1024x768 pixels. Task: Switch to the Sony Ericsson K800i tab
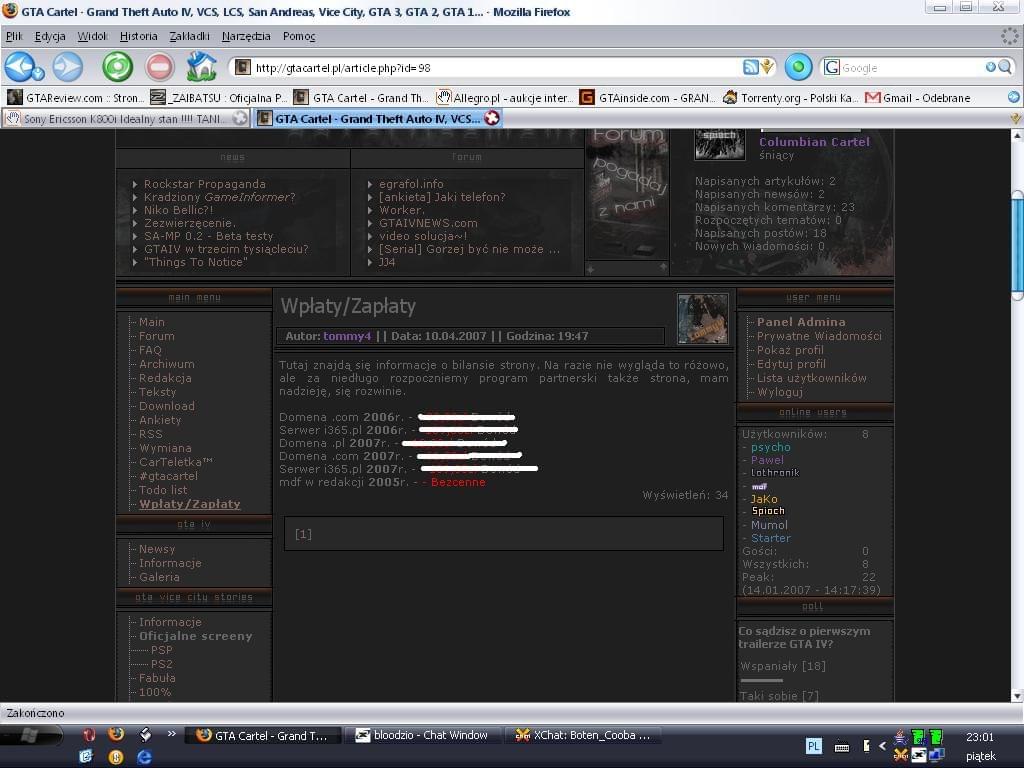[125, 118]
